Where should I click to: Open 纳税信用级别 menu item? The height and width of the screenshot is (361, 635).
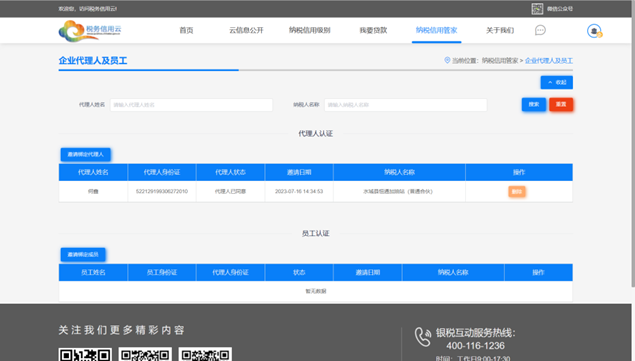[309, 30]
